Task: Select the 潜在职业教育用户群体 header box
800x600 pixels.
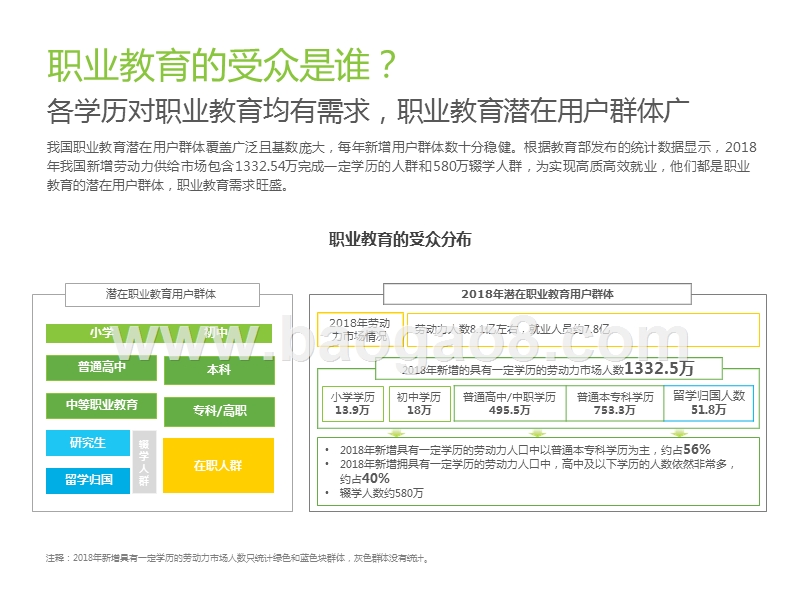Action: 162,294
